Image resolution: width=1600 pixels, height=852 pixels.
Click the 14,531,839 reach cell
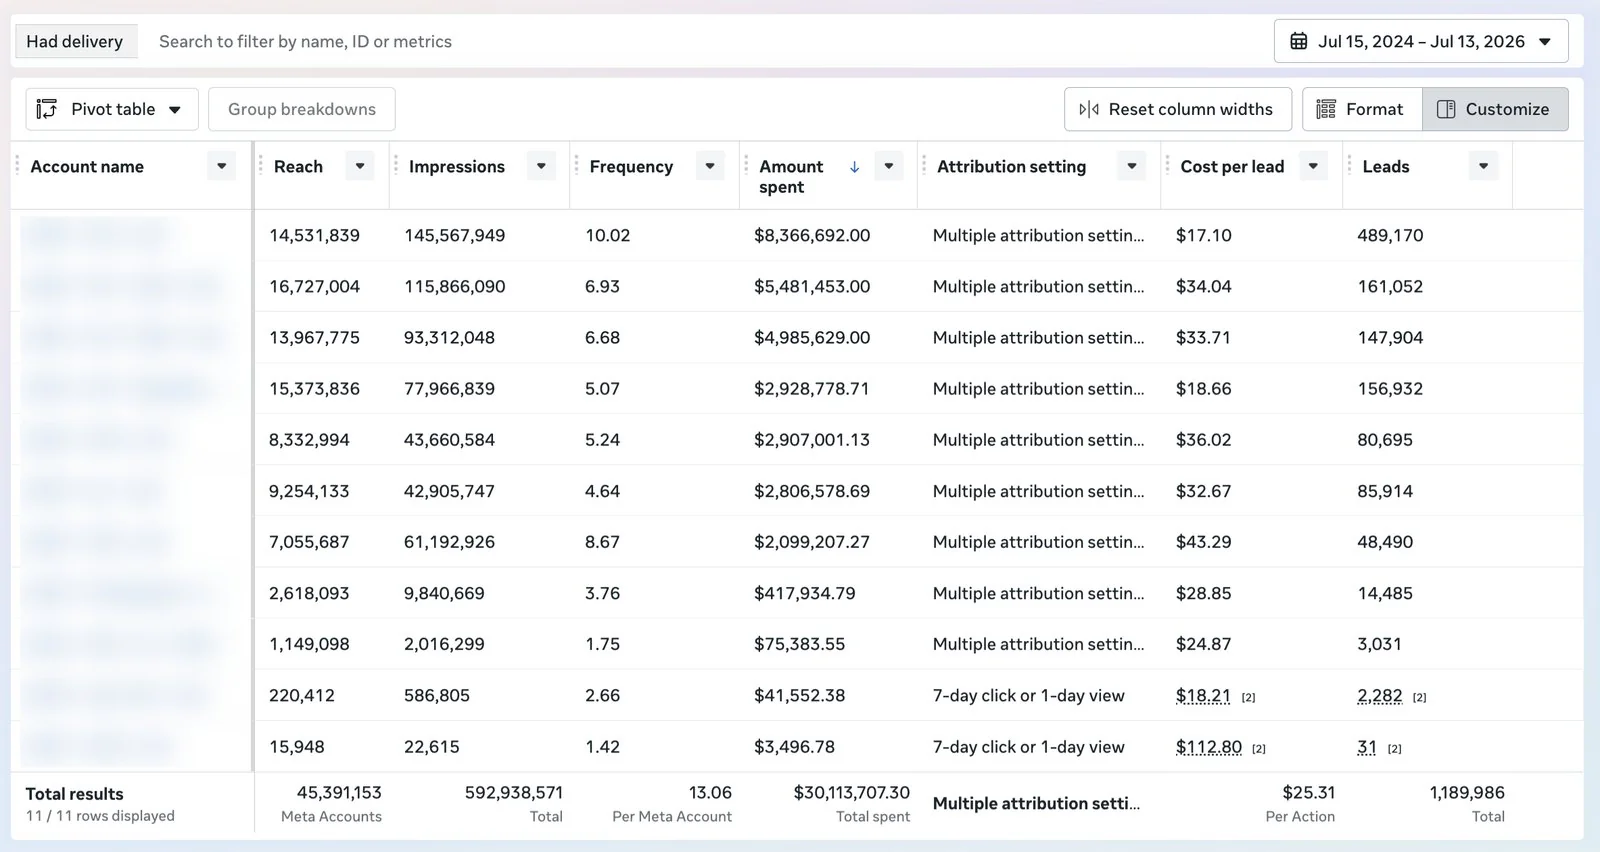[314, 235]
